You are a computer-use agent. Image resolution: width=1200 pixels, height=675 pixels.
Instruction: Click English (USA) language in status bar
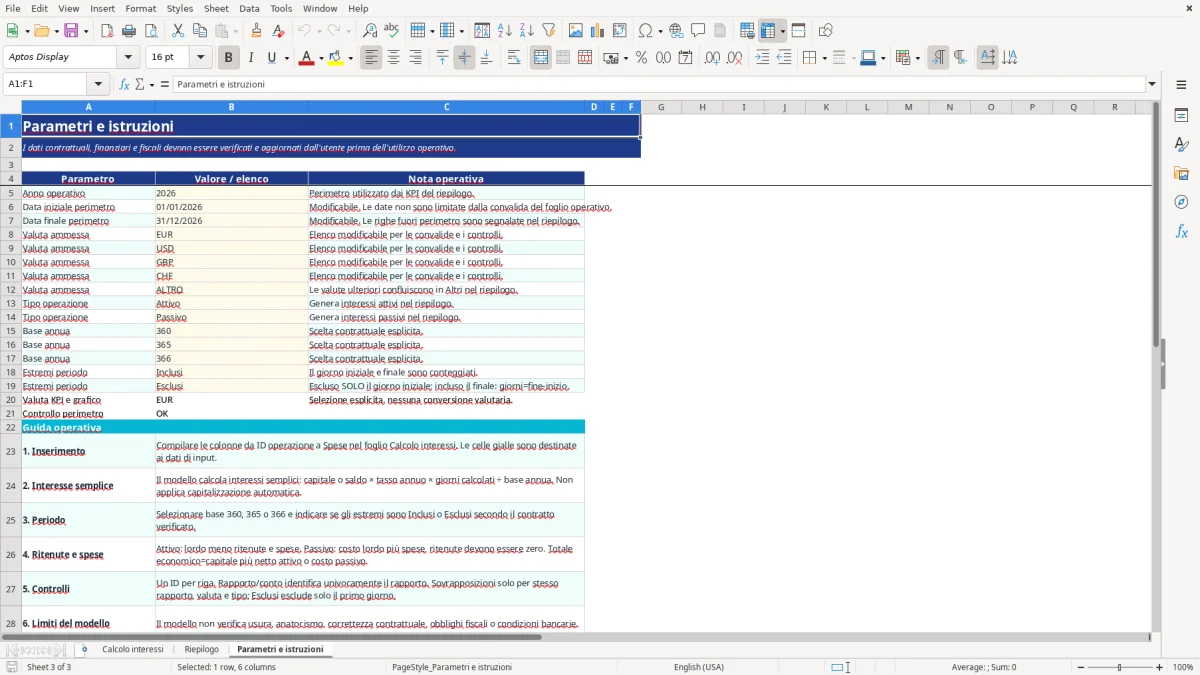click(699, 667)
